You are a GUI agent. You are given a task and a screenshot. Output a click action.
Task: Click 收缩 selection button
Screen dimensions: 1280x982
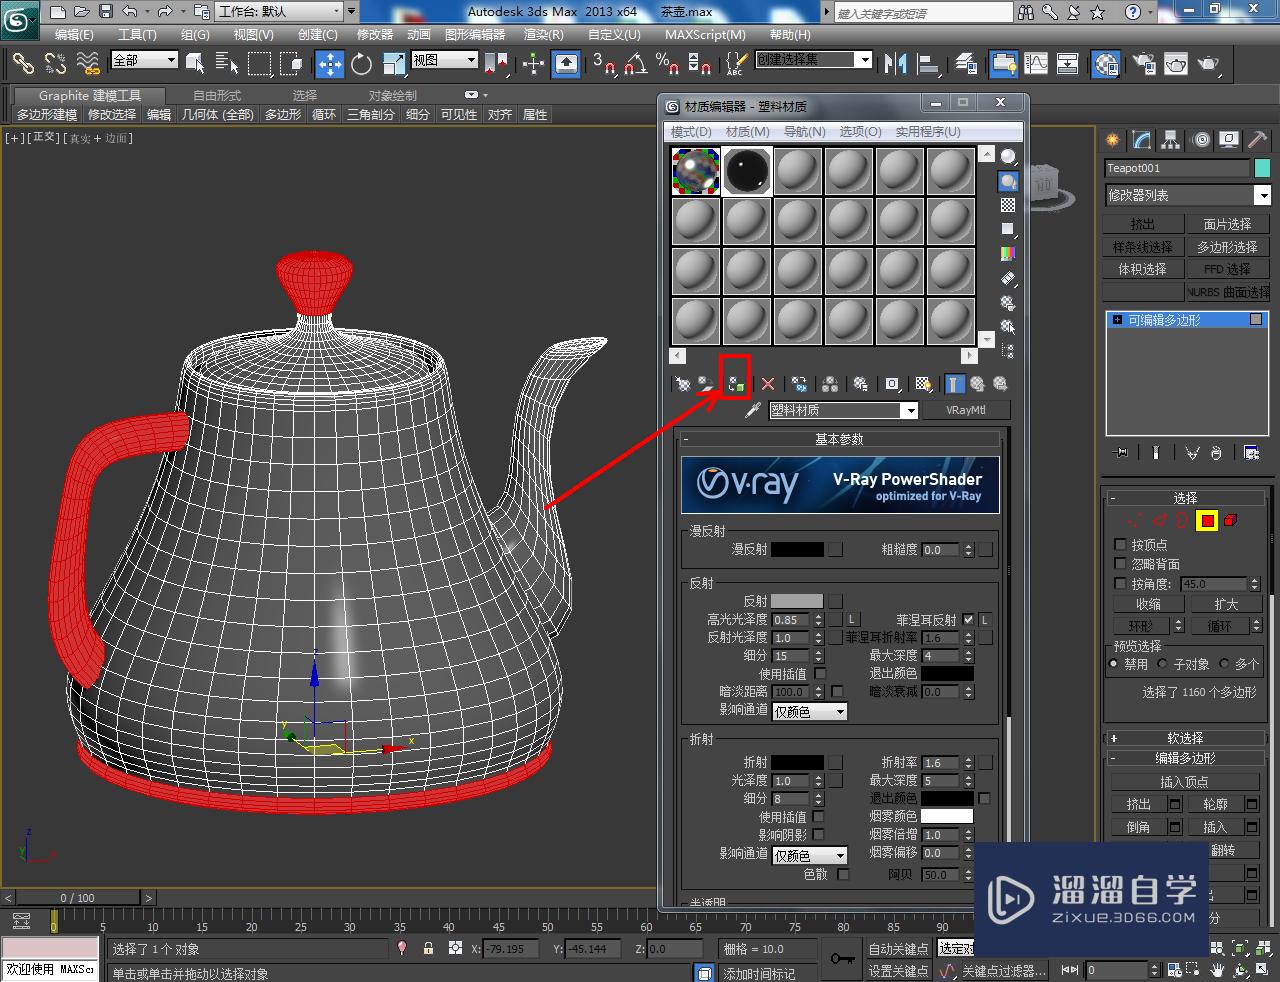coord(1148,604)
